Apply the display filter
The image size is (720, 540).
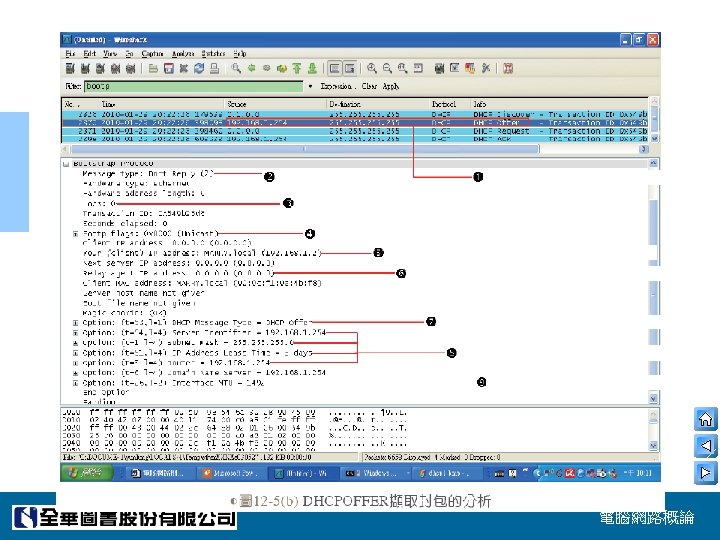[391, 86]
